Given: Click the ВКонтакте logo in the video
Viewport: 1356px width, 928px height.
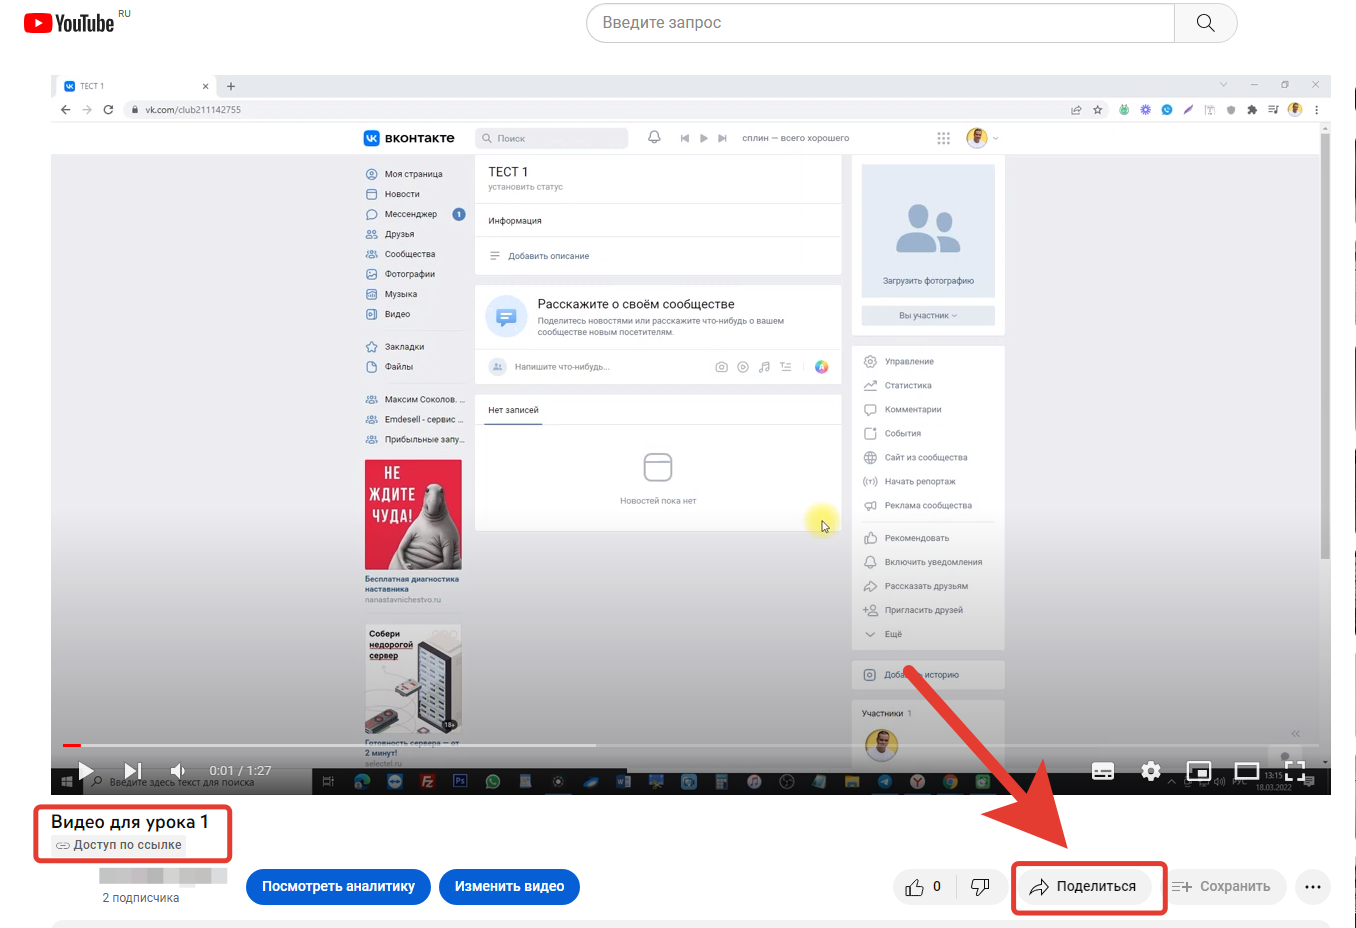Looking at the screenshot, I should pyautogui.click(x=409, y=138).
